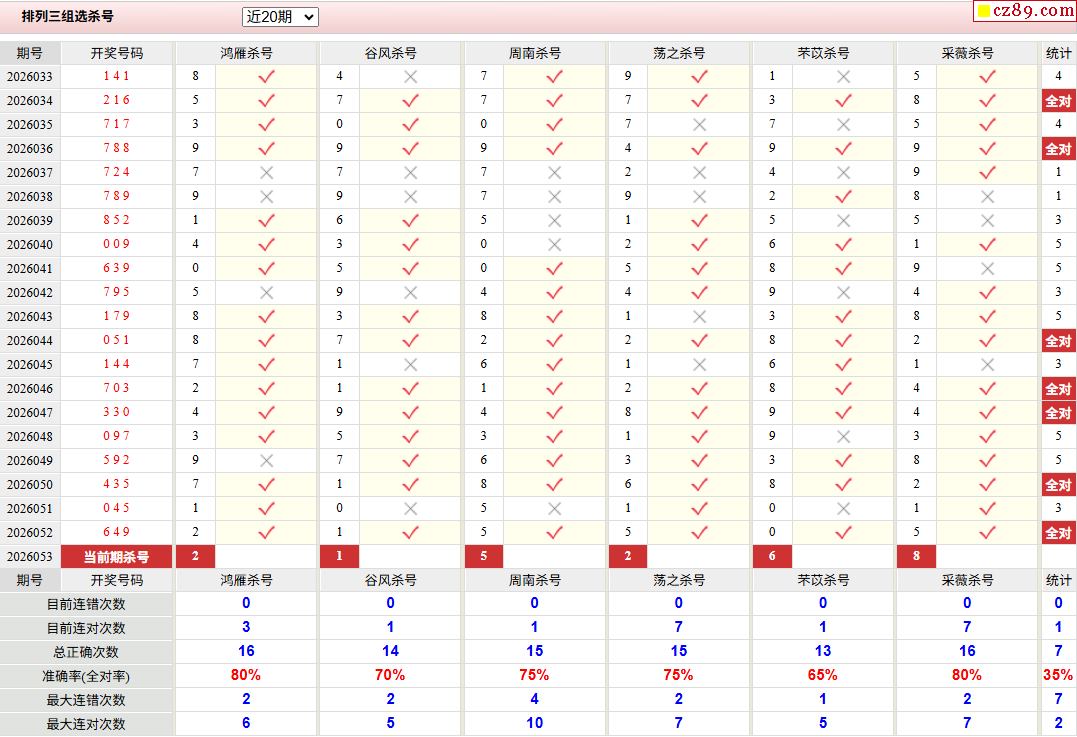Image resolution: width=1077 pixels, height=737 pixels.
Task: Click the red 当前期杀号 label
Action: (116, 557)
